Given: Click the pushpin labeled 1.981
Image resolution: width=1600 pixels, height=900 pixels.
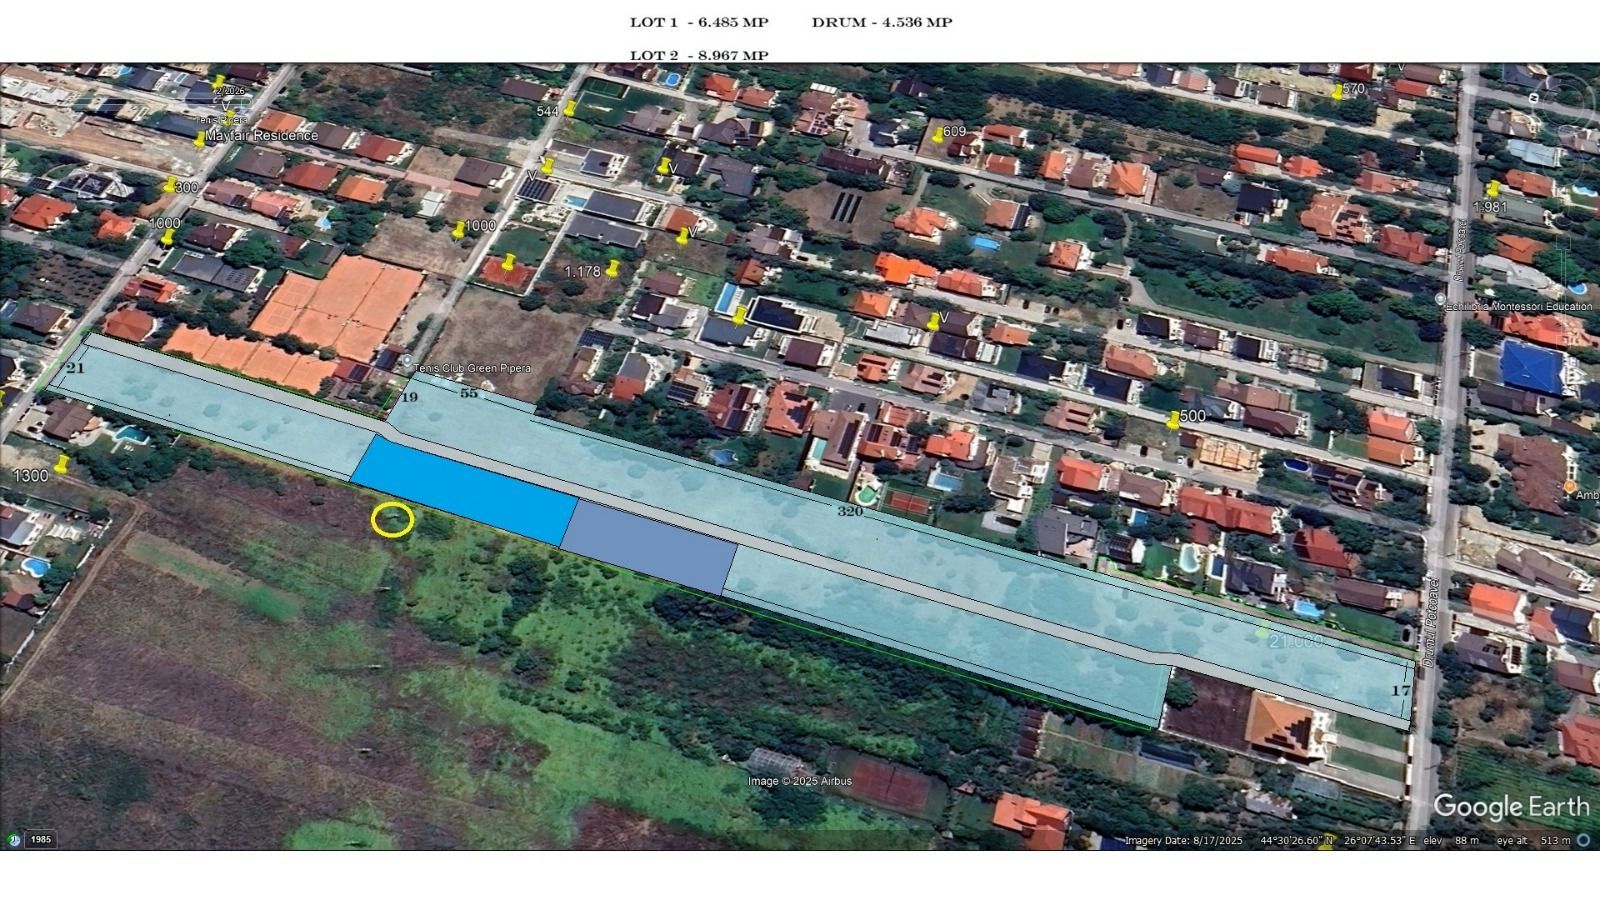Looking at the screenshot, I should tap(1493, 189).
